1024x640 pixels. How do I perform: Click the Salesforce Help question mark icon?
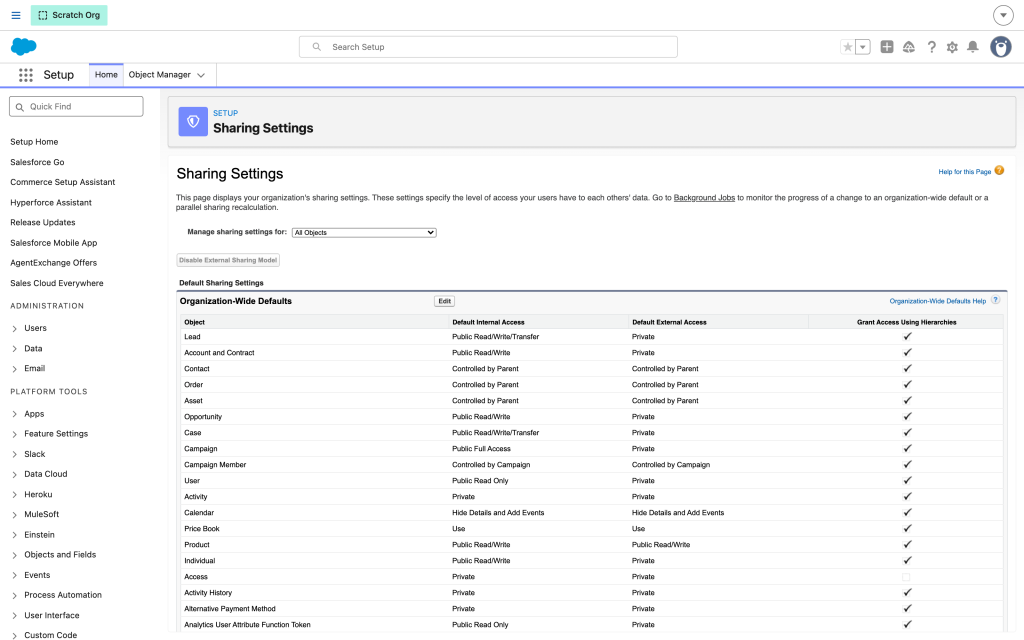(931, 47)
